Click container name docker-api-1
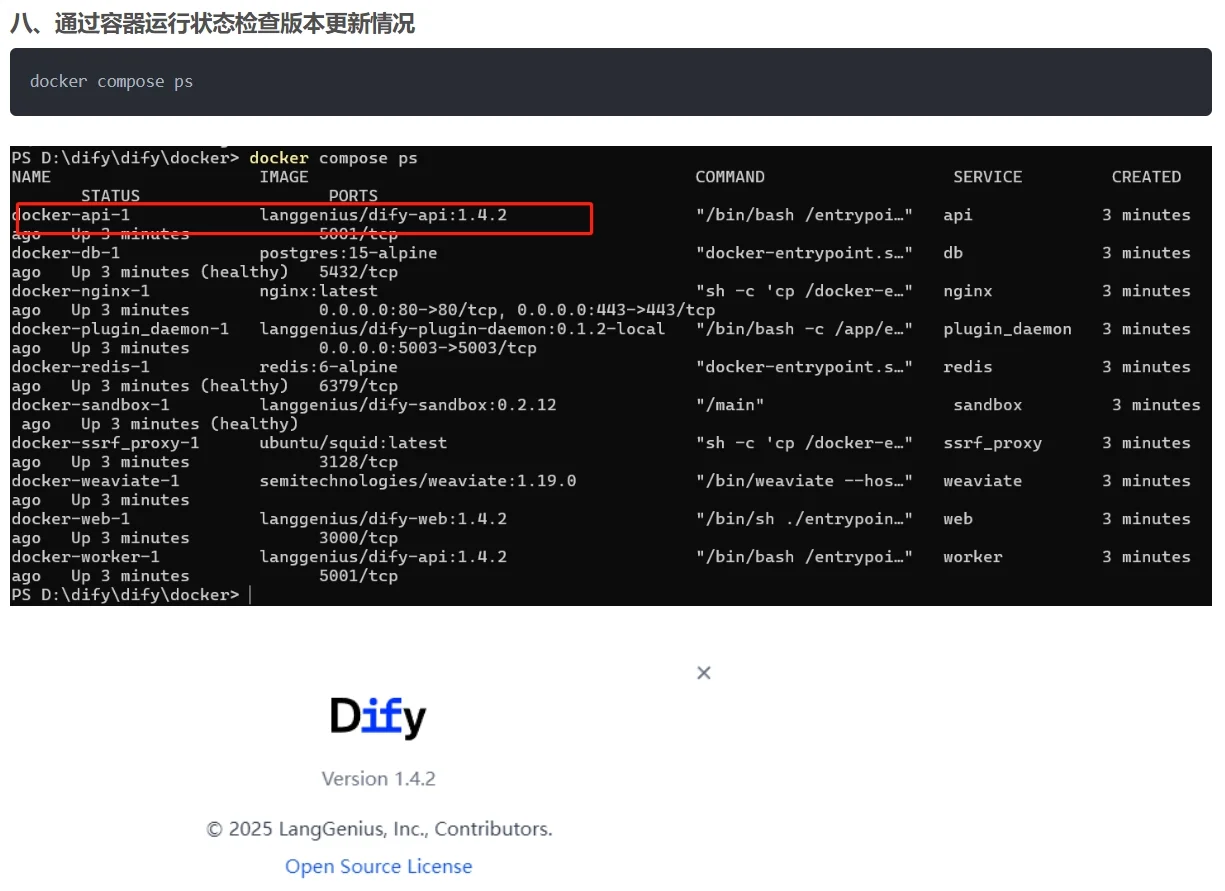This screenshot has height=891, width=1225. 70,215
